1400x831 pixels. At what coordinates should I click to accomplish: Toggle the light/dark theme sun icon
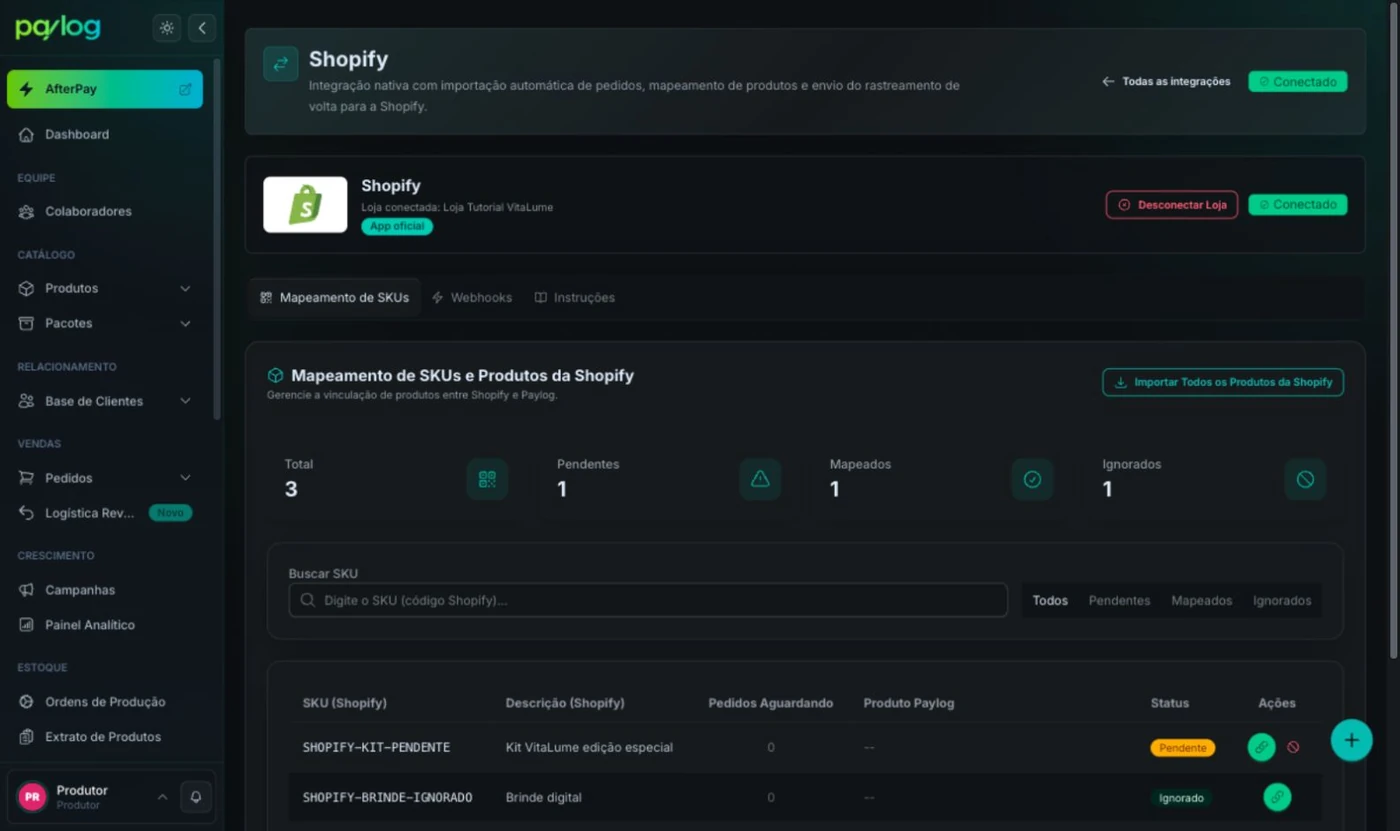click(167, 28)
